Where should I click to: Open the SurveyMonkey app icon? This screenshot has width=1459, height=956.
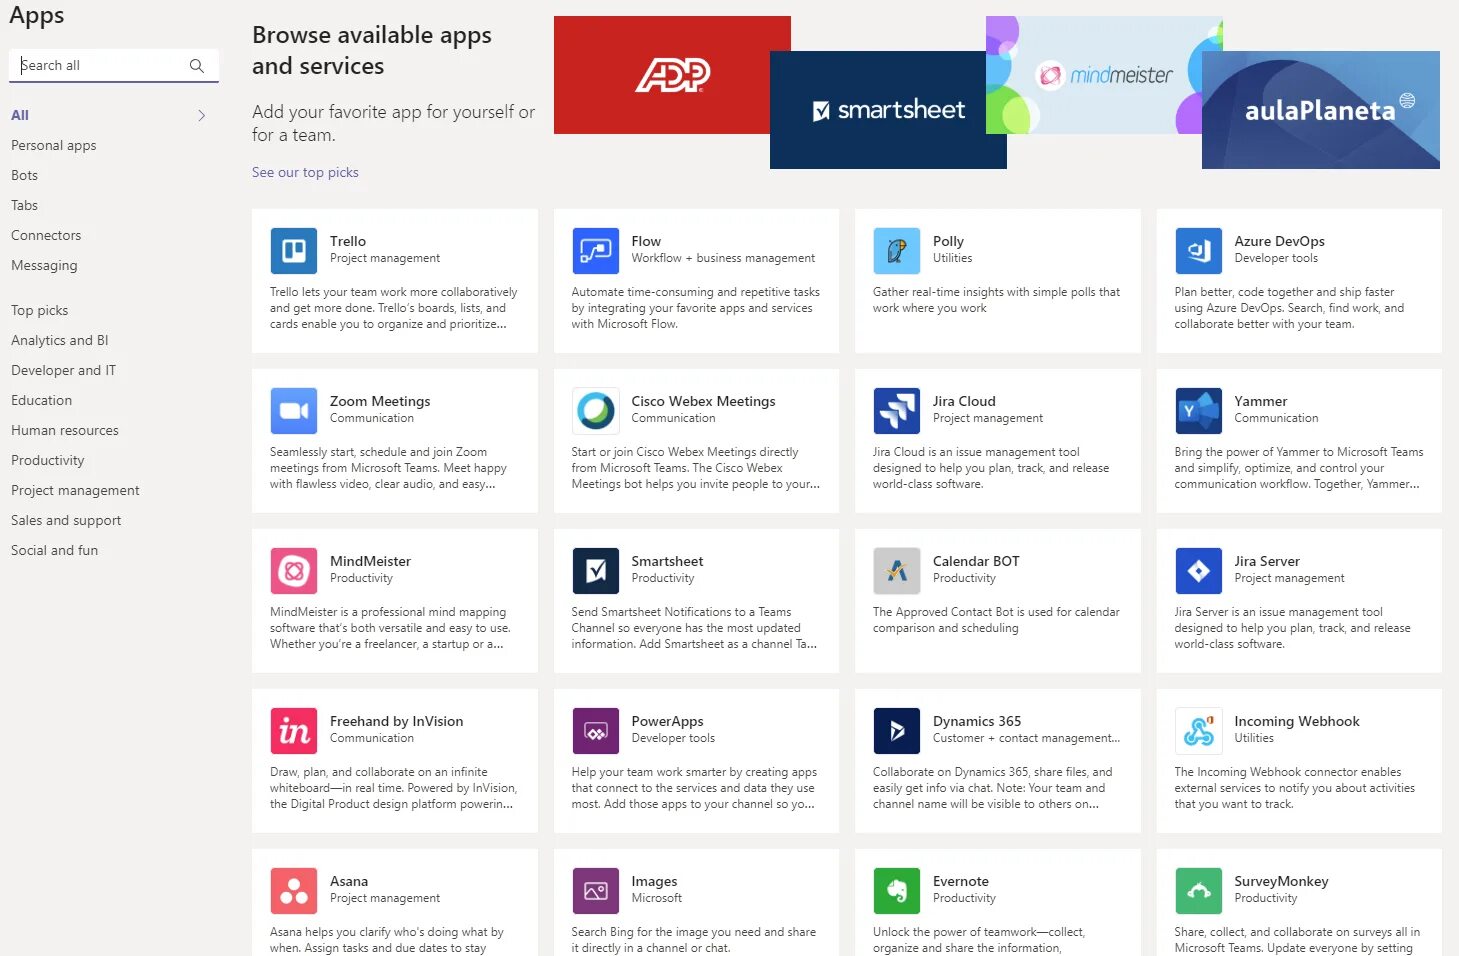(x=1198, y=891)
